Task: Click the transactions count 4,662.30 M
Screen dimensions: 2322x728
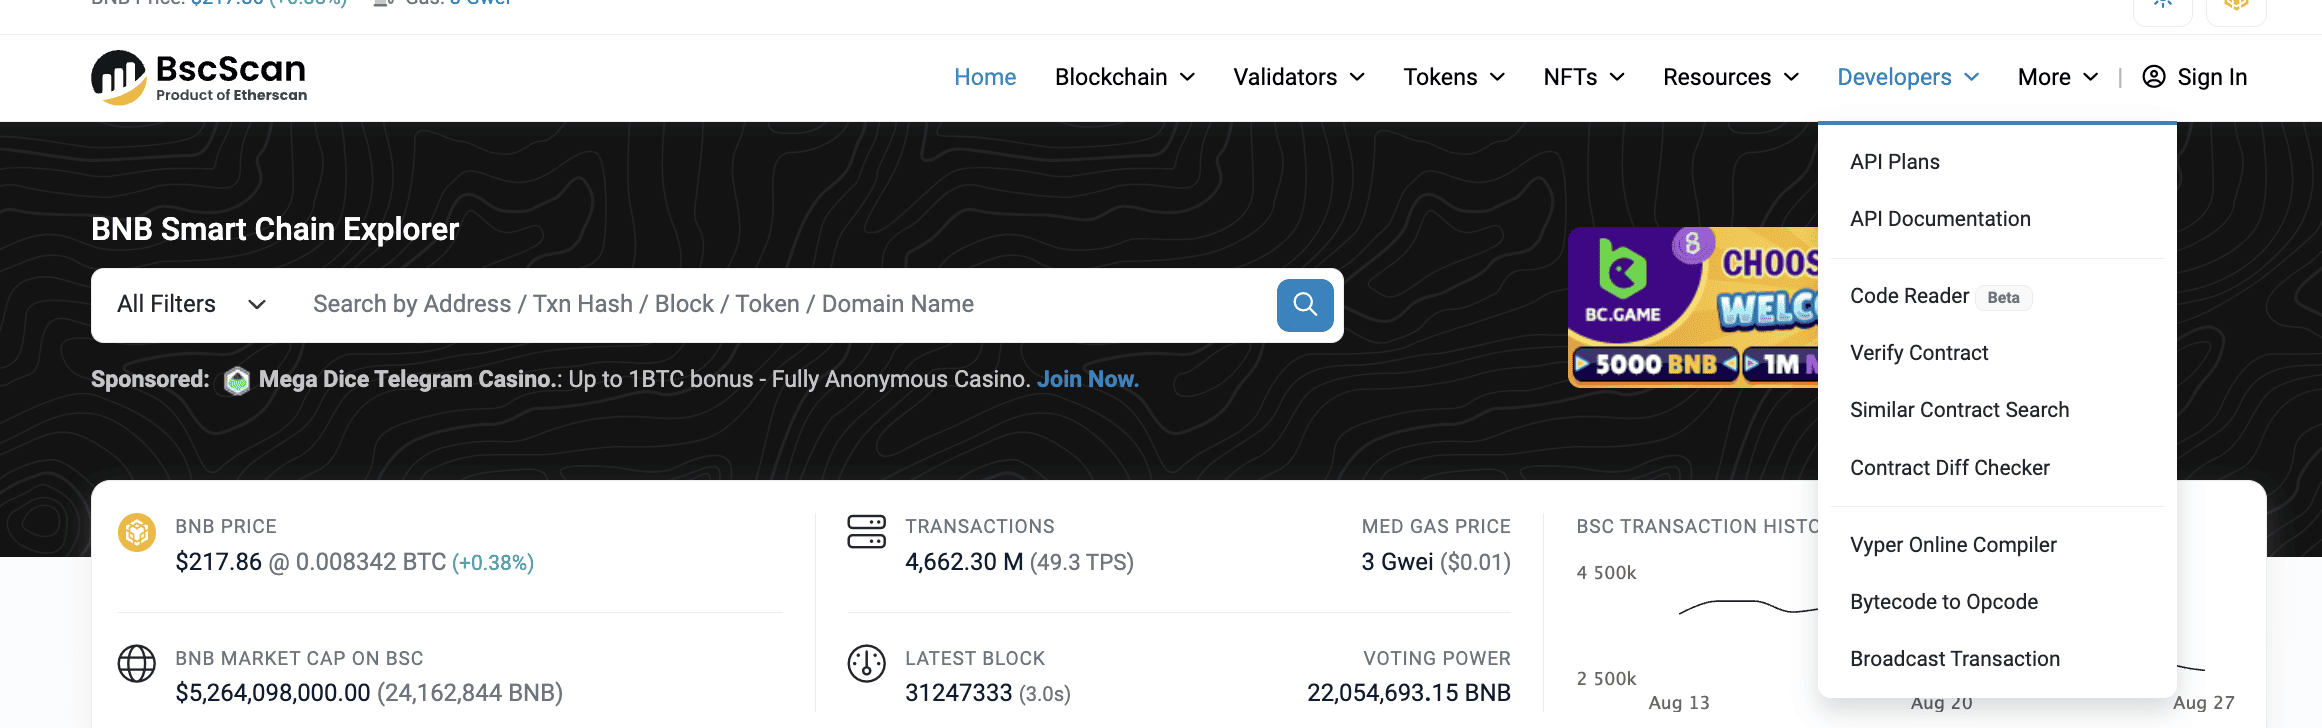Action: point(964,562)
